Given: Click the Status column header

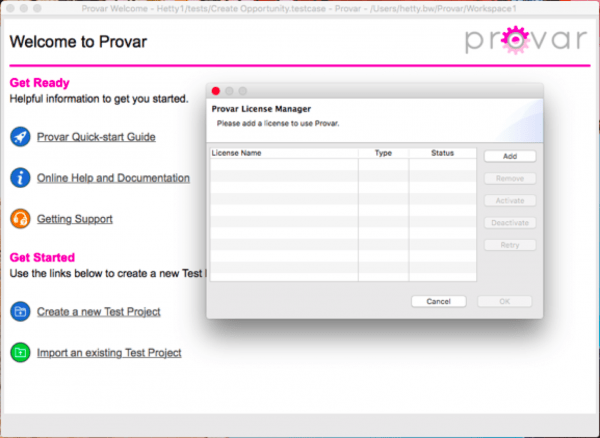Looking at the screenshot, I should point(443,153).
